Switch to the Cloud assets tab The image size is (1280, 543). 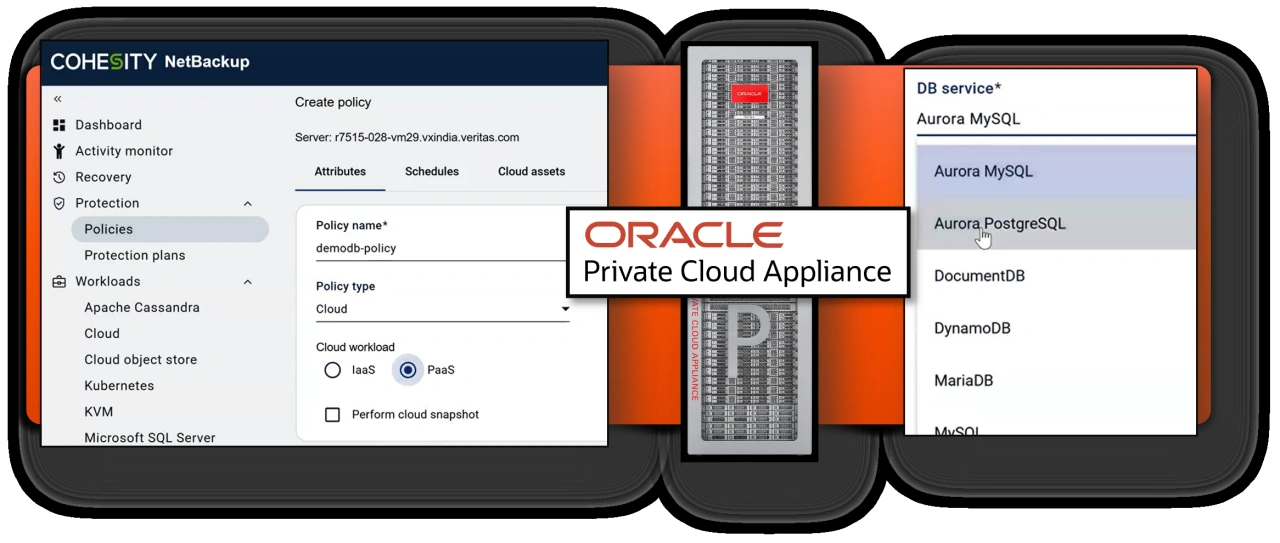(531, 171)
